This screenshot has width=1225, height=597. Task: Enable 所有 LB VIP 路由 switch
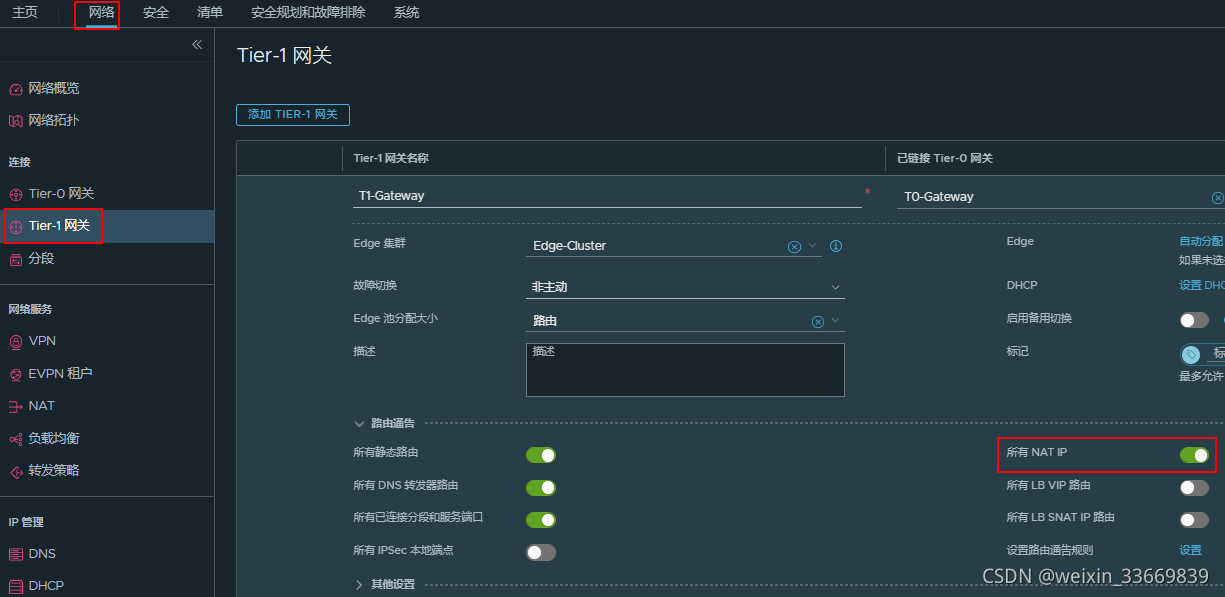[1194, 488]
